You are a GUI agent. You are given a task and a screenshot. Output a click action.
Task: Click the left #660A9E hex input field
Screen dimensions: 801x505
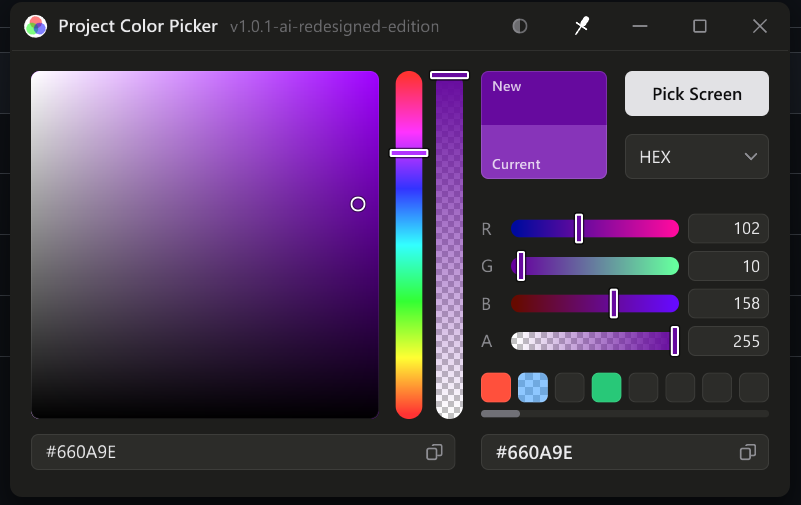243,452
